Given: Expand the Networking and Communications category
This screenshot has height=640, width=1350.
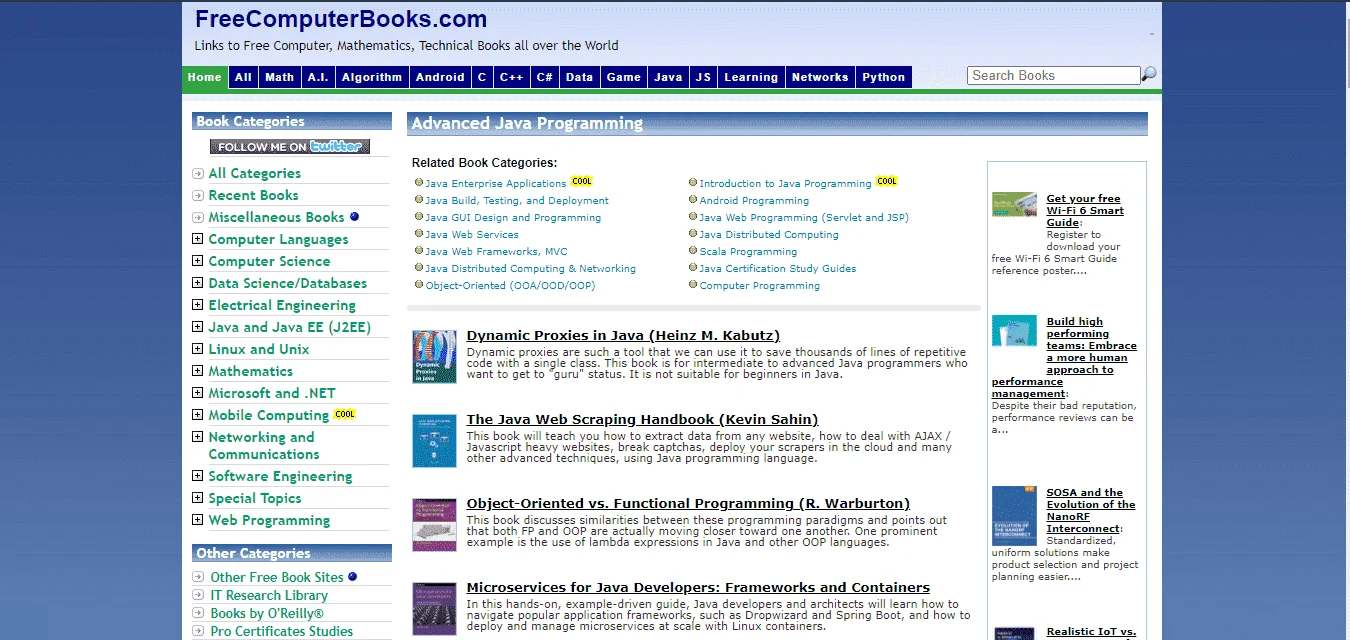Looking at the screenshot, I should (198, 437).
